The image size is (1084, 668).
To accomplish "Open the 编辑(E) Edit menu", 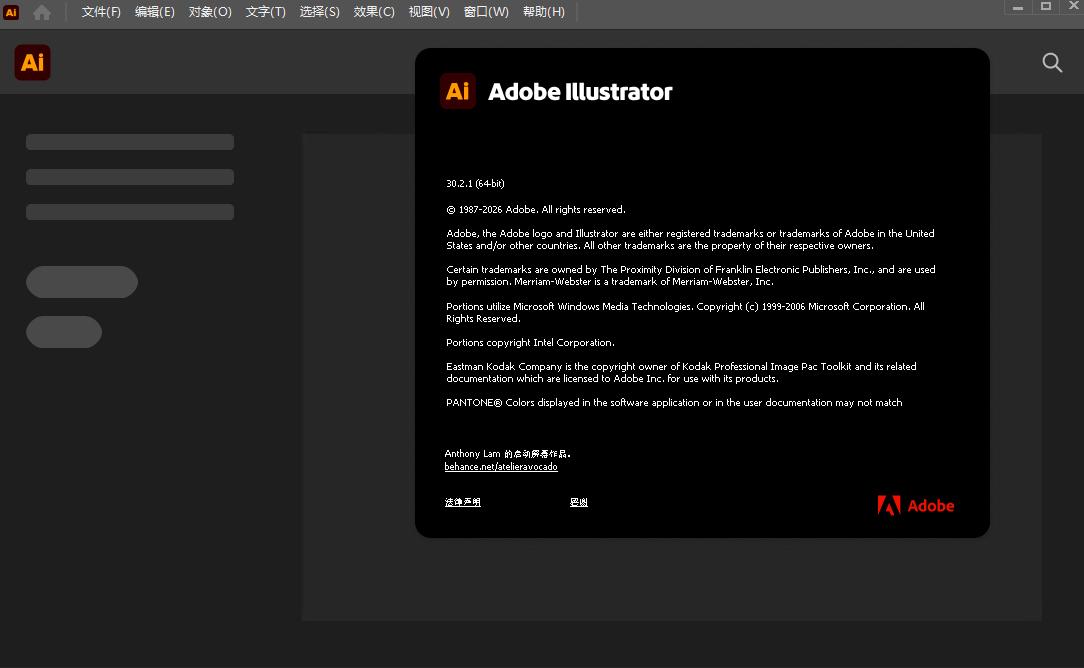I will pos(155,13).
